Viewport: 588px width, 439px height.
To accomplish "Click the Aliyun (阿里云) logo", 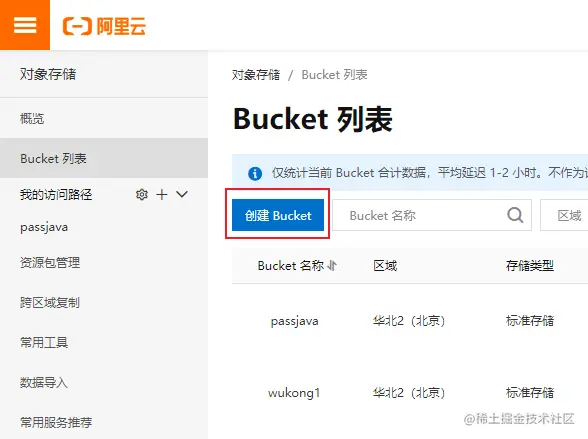I will click(x=104, y=26).
